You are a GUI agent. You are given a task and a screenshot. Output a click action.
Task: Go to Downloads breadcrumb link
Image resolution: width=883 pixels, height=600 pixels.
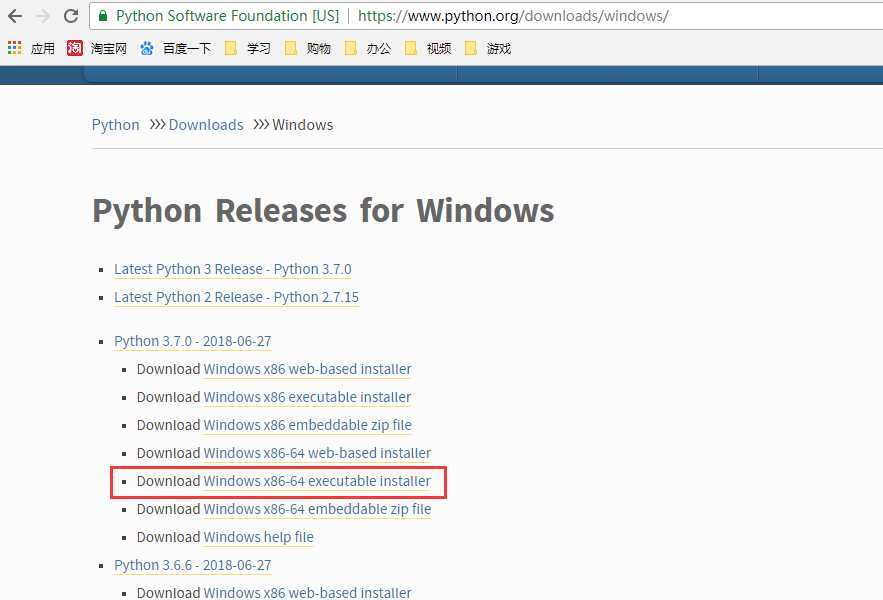206,125
